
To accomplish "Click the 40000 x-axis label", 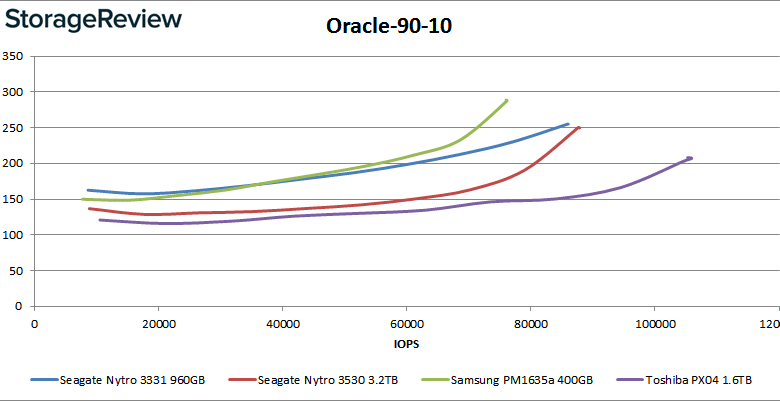I will tap(282, 323).
